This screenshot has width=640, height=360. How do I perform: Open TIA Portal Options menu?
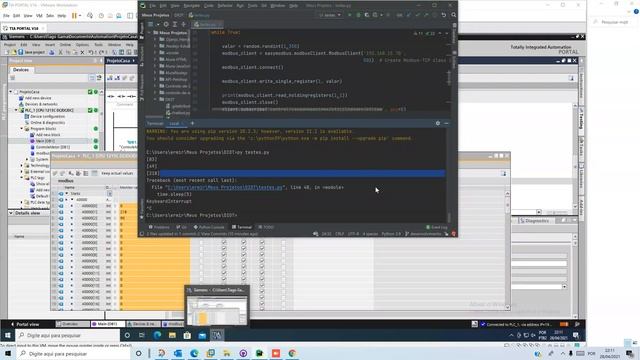tap(82, 44)
